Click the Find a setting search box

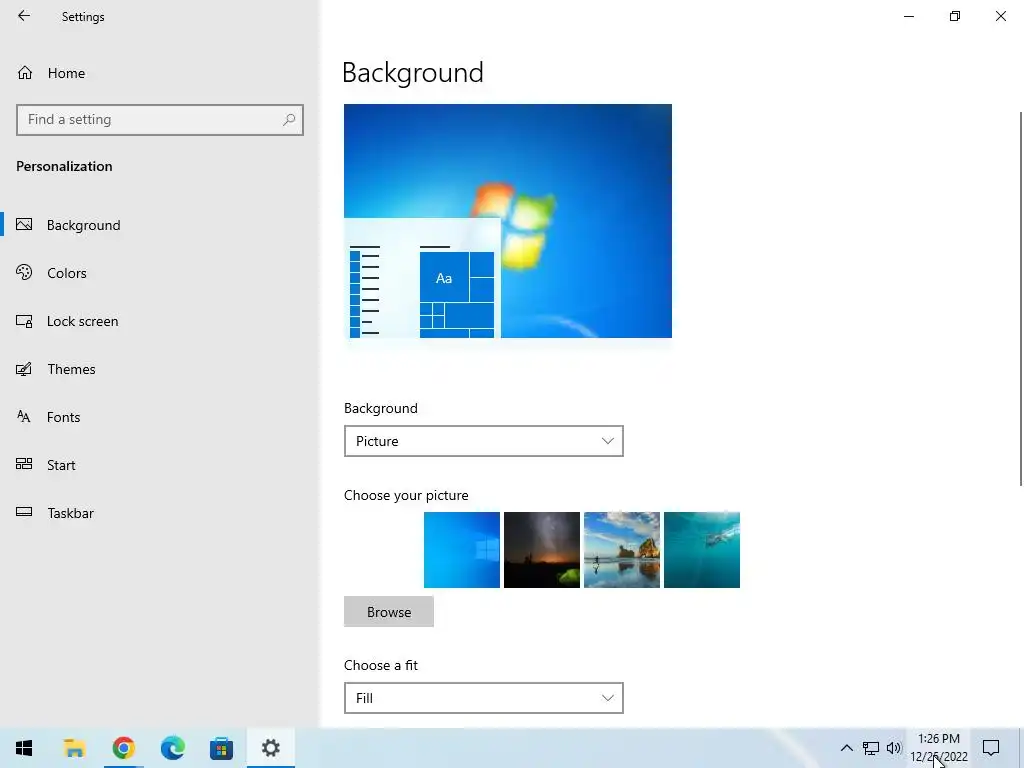[159, 120]
